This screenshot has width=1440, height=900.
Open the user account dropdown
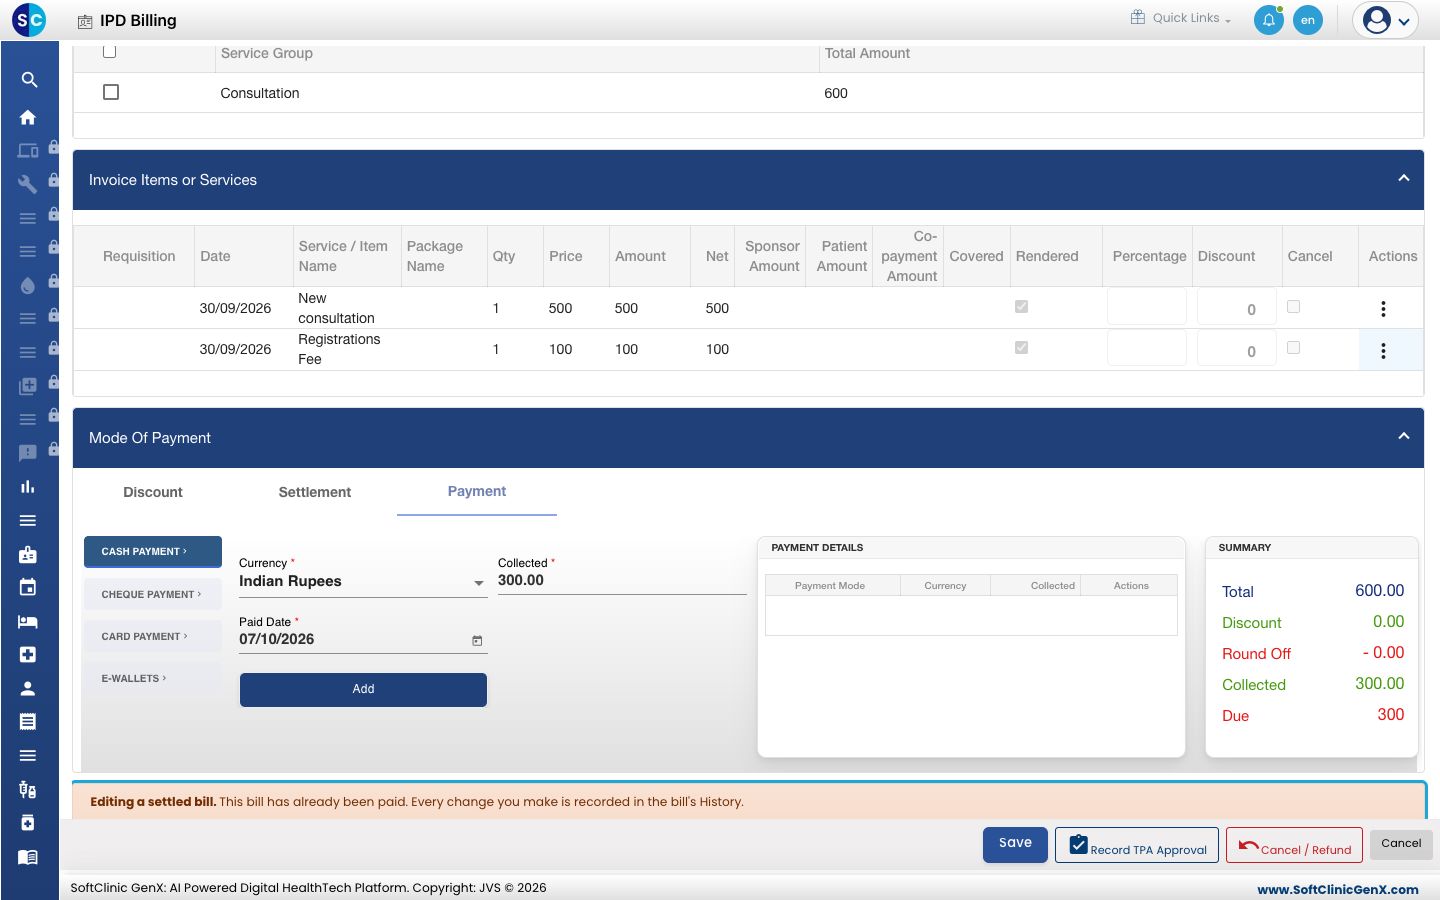1386,20
